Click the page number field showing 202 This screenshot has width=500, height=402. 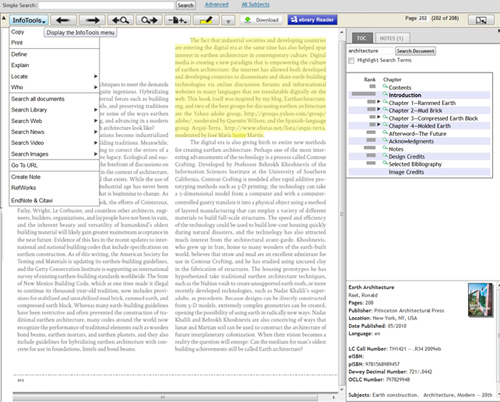point(423,18)
